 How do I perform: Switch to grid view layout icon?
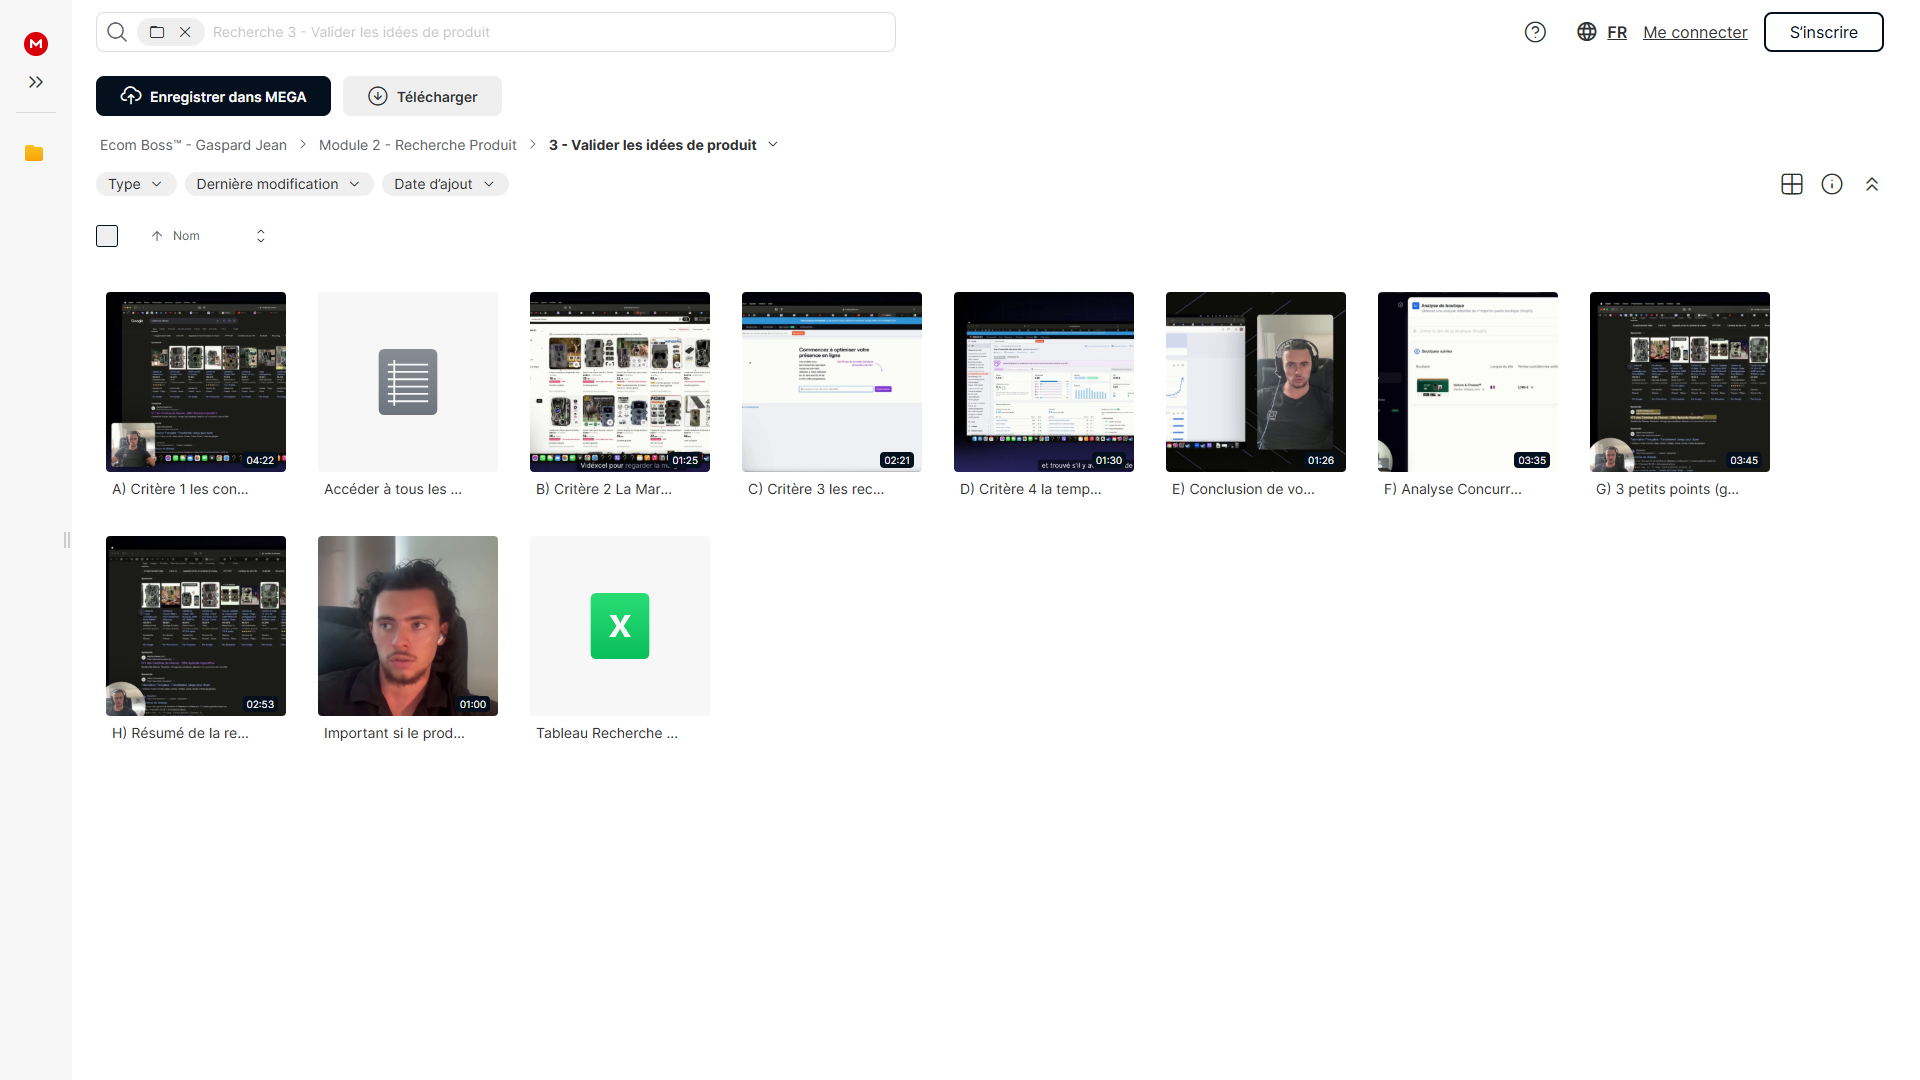[x=1792, y=184]
